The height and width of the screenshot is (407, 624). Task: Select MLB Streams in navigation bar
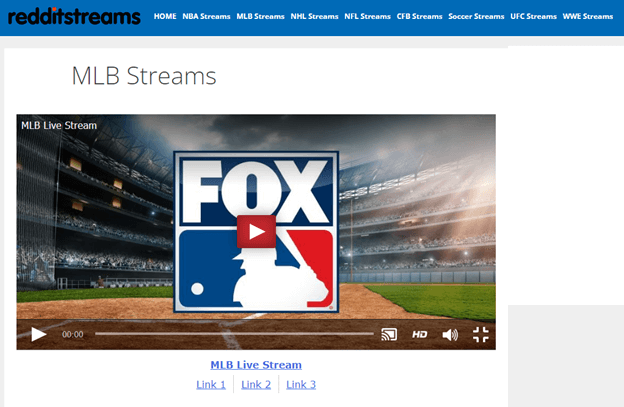(260, 16)
